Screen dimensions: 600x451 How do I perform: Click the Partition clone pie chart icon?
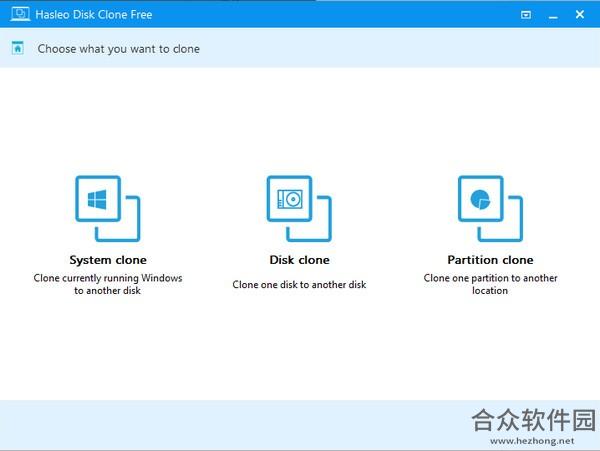(490, 208)
